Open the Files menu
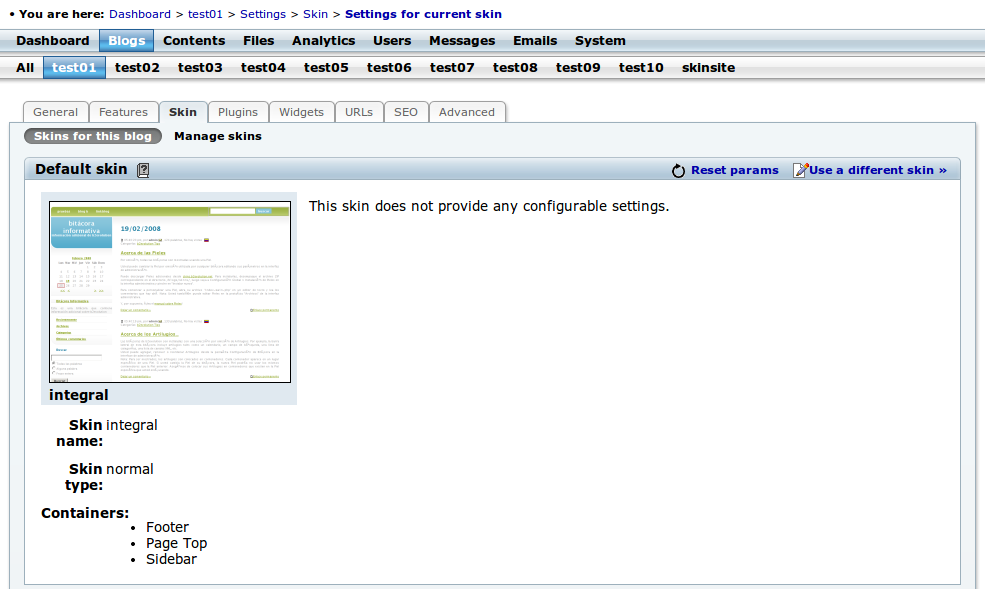Viewport: 985px width, 589px height. pyautogui.click(x=259, y=41)
